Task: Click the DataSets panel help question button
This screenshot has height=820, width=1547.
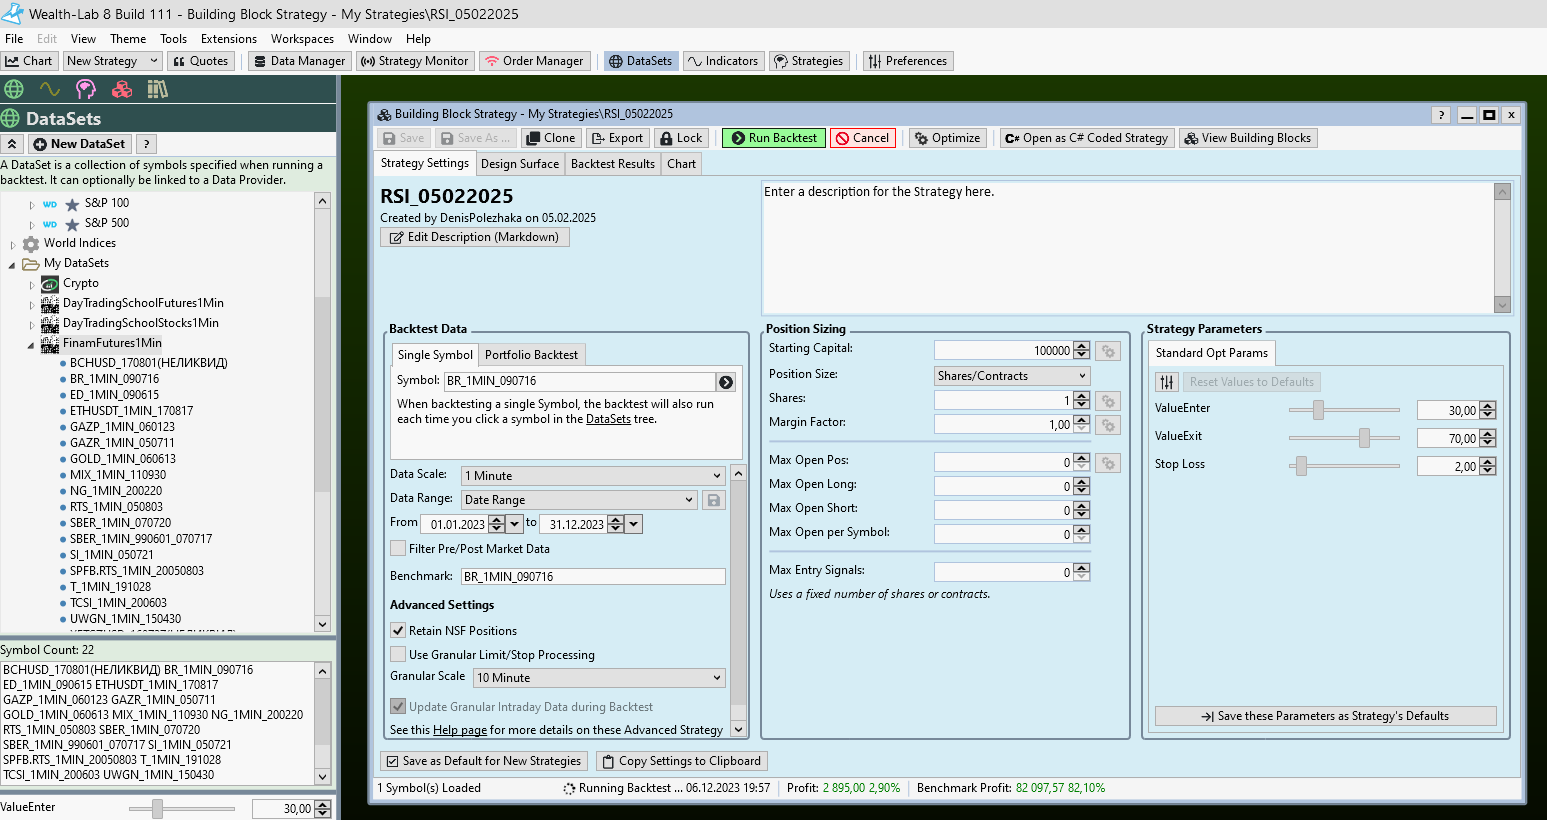Action: (x=146, y=144)
